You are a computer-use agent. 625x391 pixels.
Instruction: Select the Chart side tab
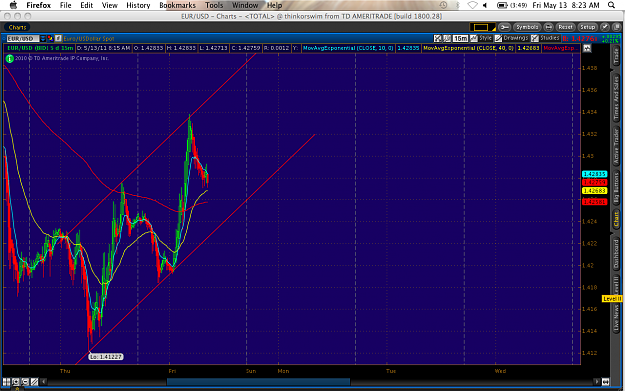616,220
